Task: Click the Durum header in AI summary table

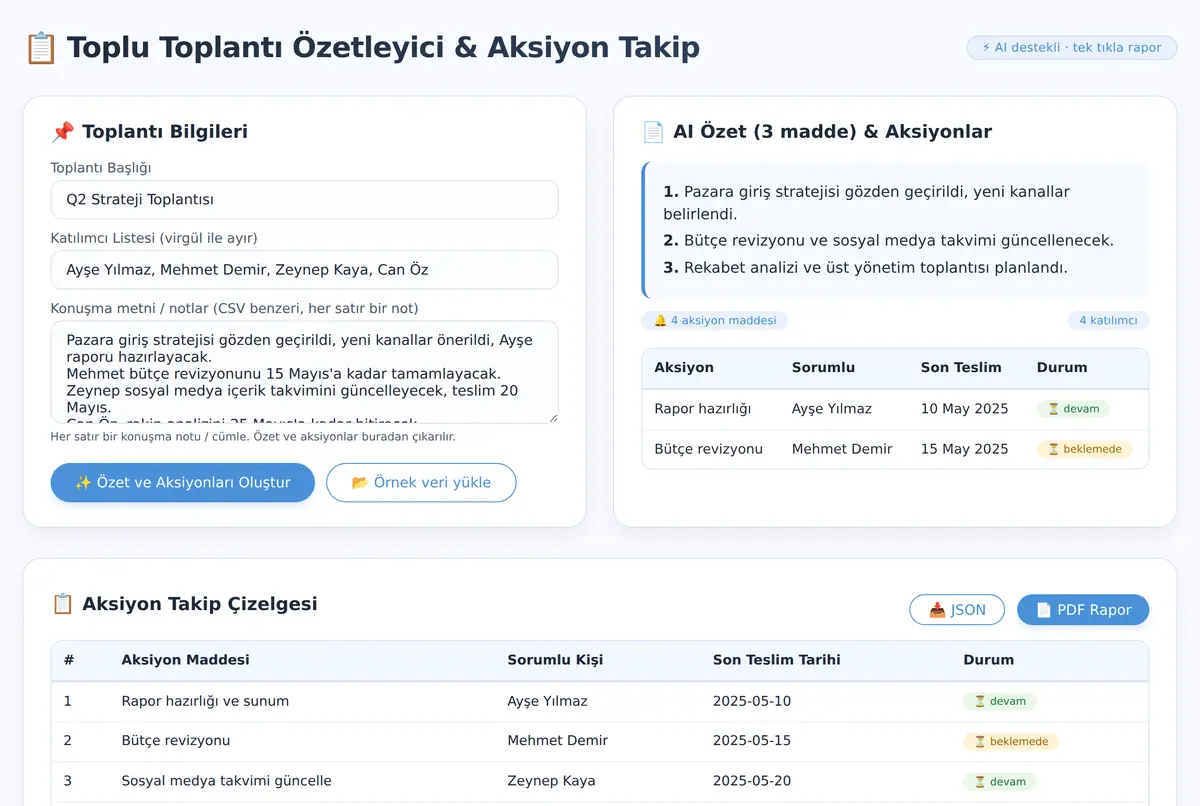Action: click(x=1062, y=367)
